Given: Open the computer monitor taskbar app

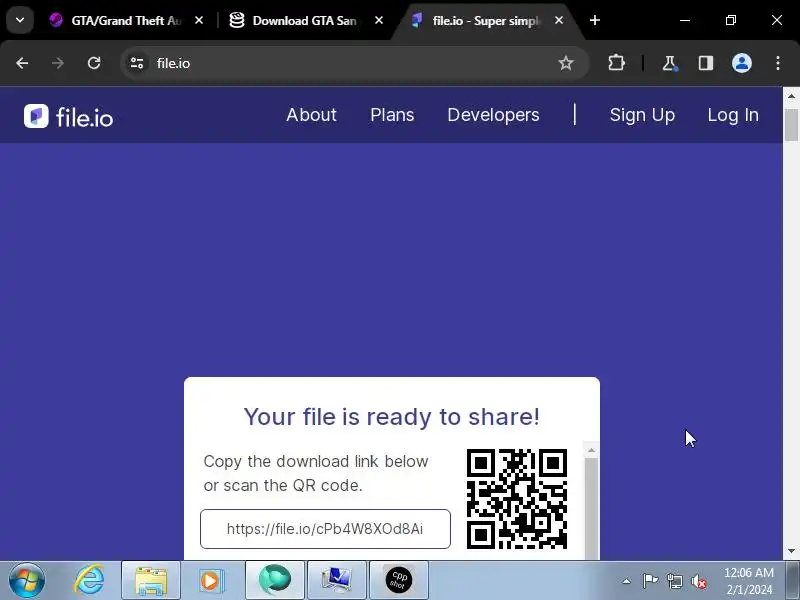Looking at the screenshot, I should pyautogui.click(x=337, y=580).
